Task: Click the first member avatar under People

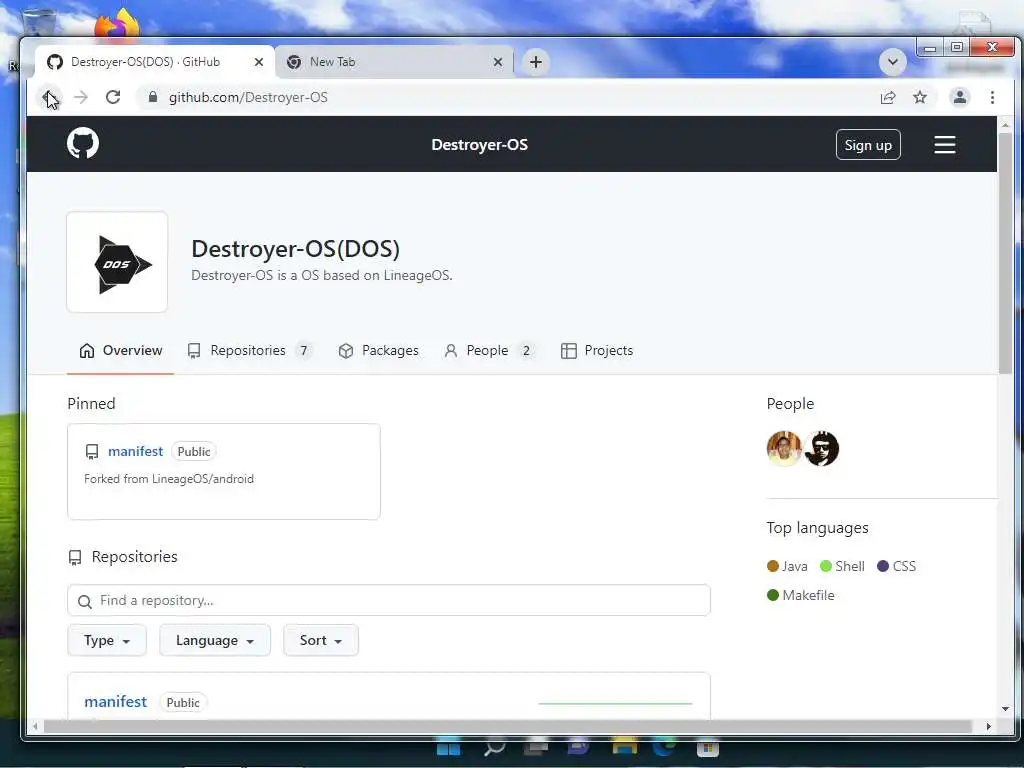Action: click(784, 449)
